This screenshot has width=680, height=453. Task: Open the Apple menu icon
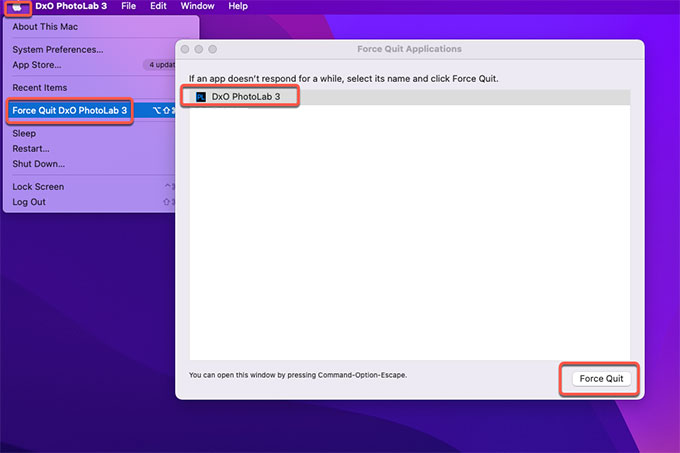click(16, 6)
